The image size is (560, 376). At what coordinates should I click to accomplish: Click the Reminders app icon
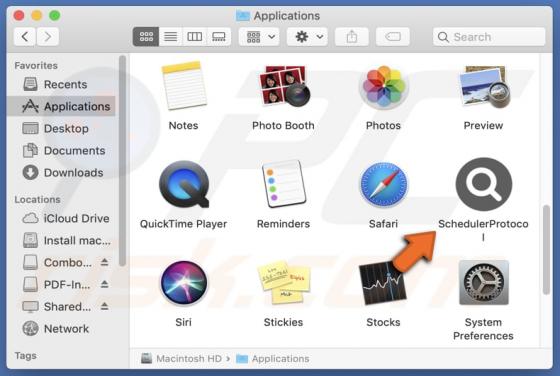pyautogui.click(x=284, y=184)
